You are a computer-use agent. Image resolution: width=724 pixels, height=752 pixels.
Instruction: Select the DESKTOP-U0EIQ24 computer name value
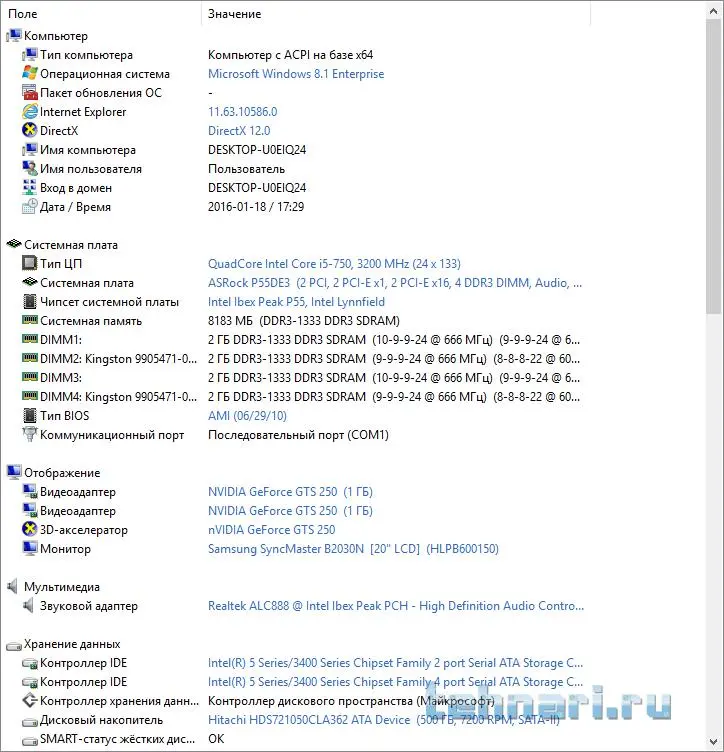point(257,150)
